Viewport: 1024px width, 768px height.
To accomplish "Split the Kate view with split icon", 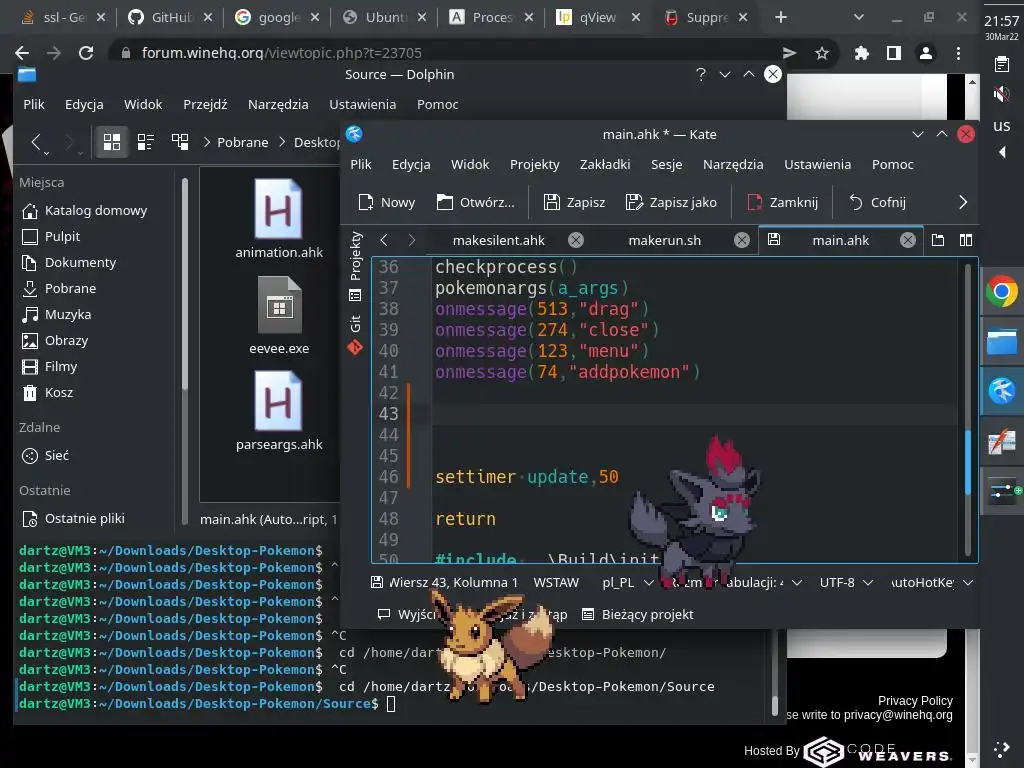I will 966,240.
